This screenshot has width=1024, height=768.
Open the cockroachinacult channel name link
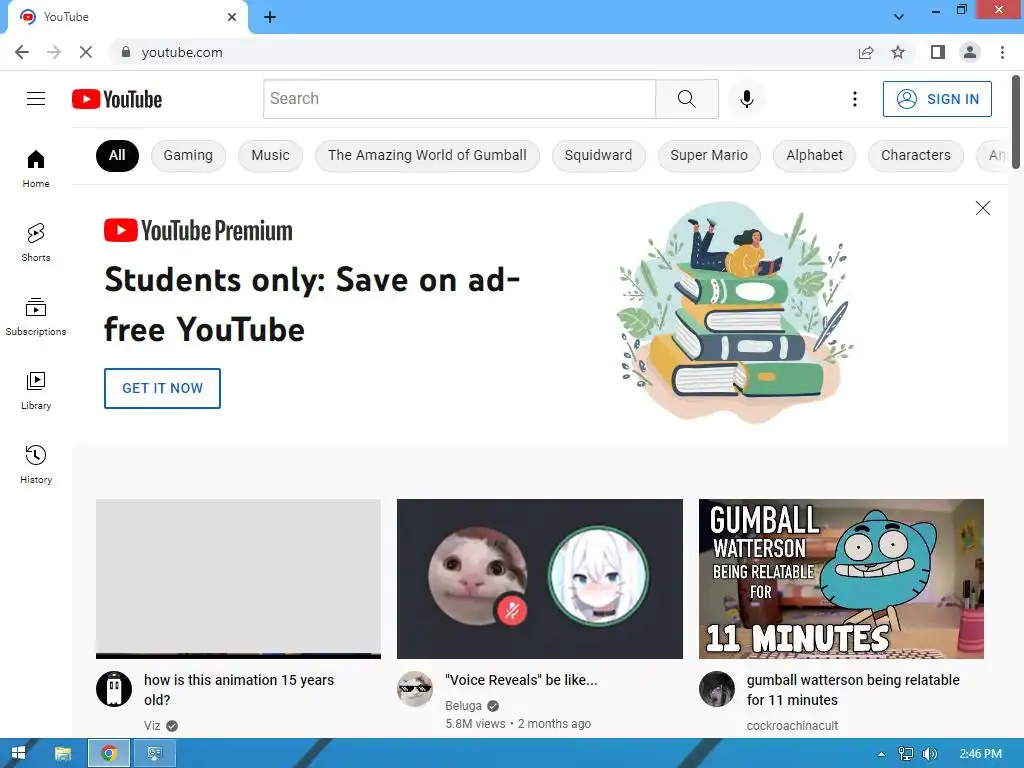tap(792, 726)
